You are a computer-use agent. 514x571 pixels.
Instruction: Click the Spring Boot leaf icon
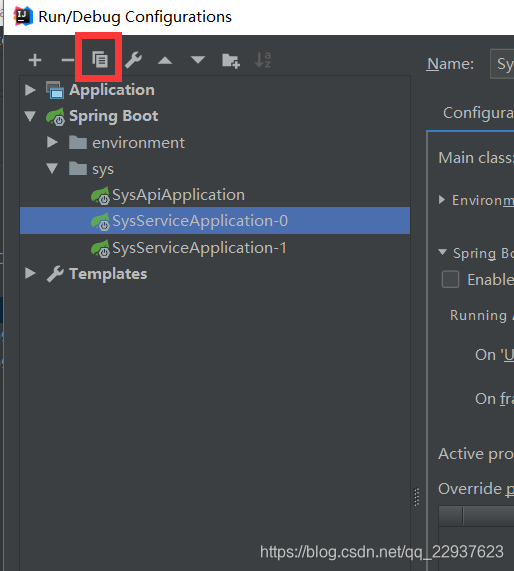tap(55, 117)
